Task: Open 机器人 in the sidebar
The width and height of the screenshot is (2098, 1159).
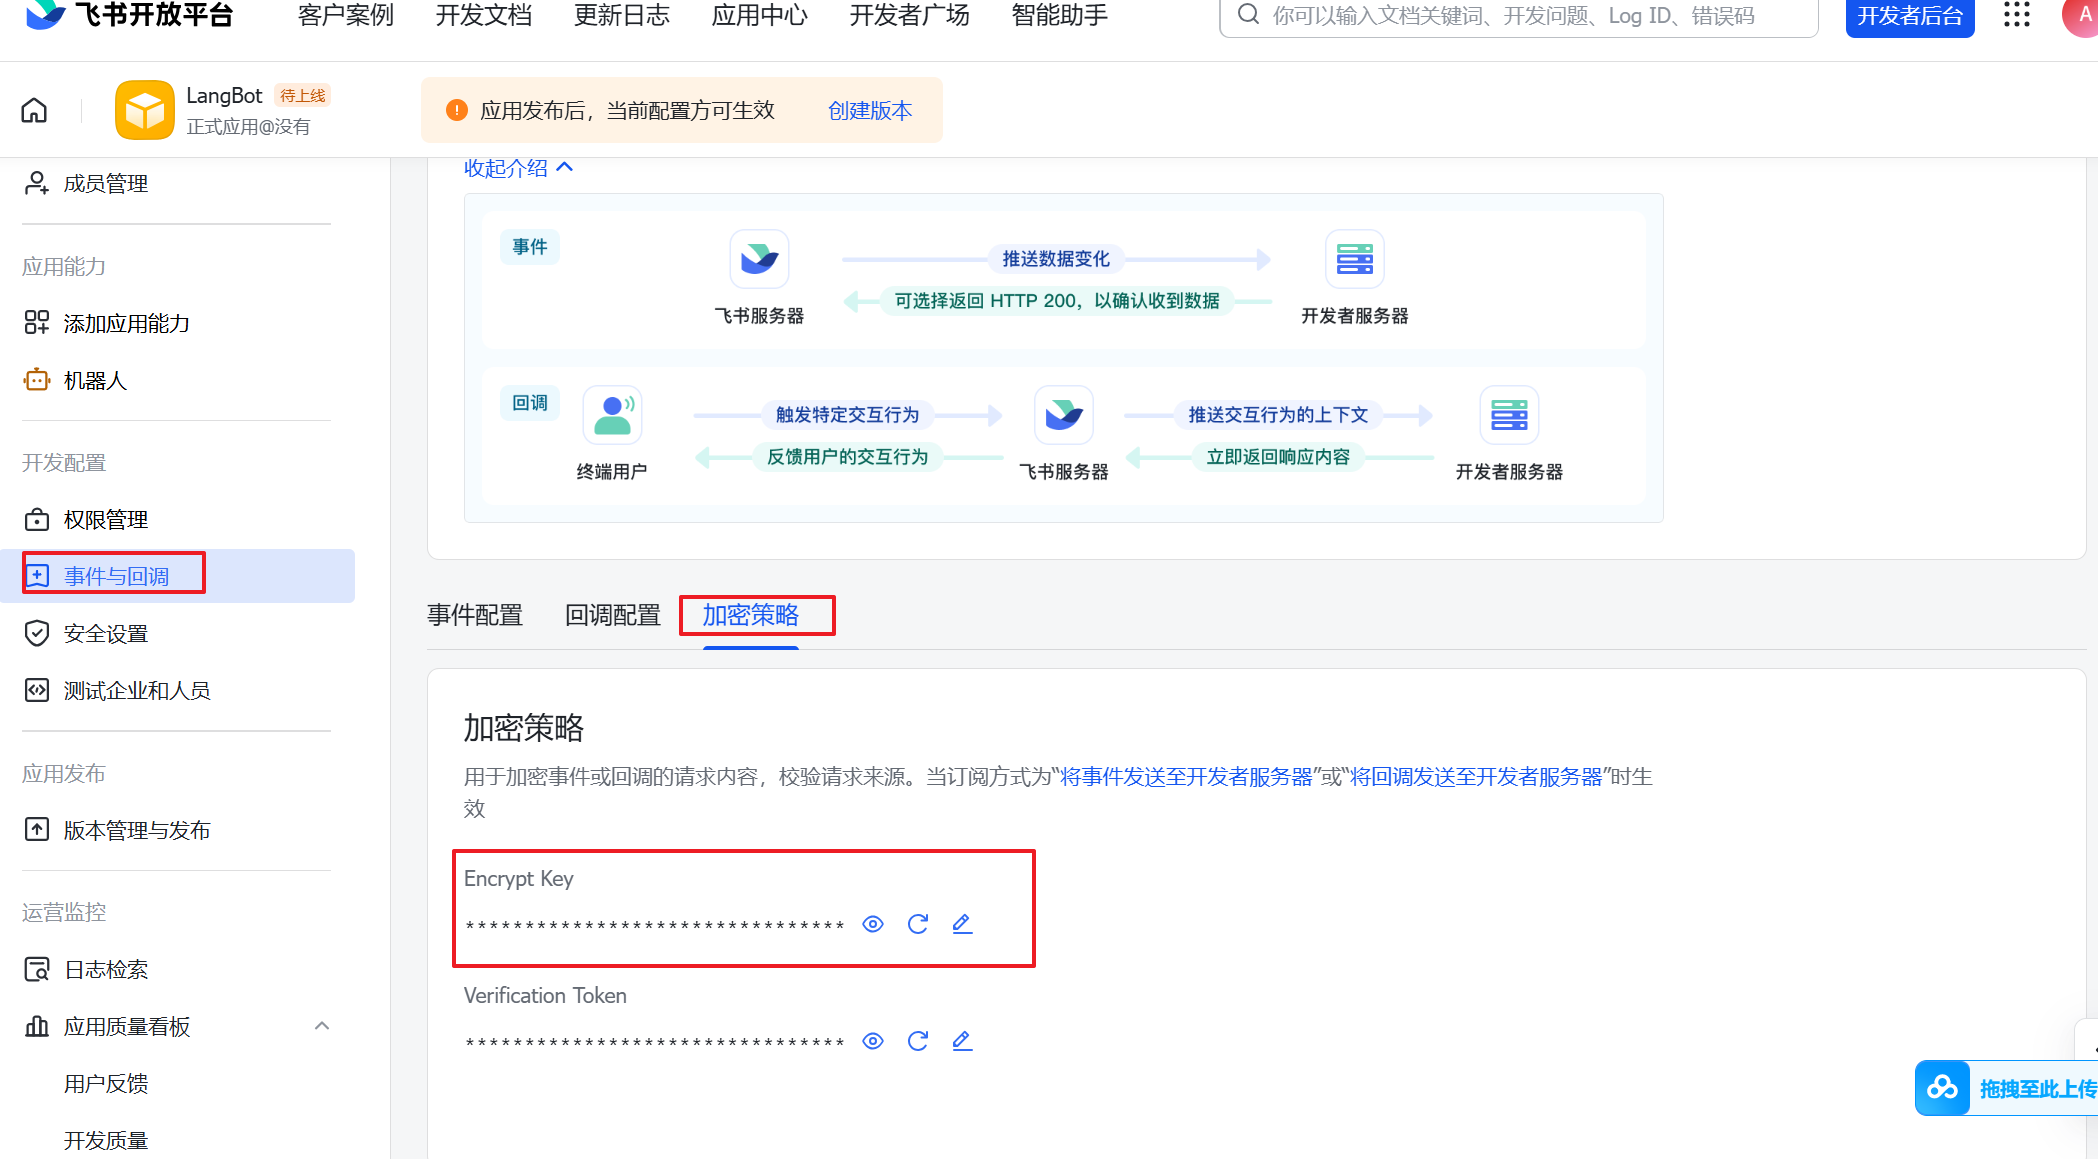Action: tap(95, 381)
